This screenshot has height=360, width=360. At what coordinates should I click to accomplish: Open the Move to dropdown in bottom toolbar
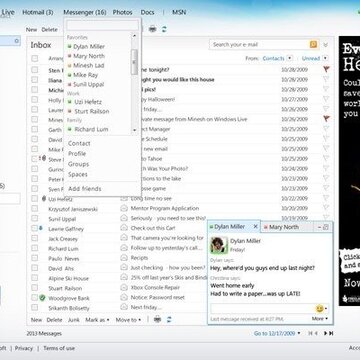(128, 320)
